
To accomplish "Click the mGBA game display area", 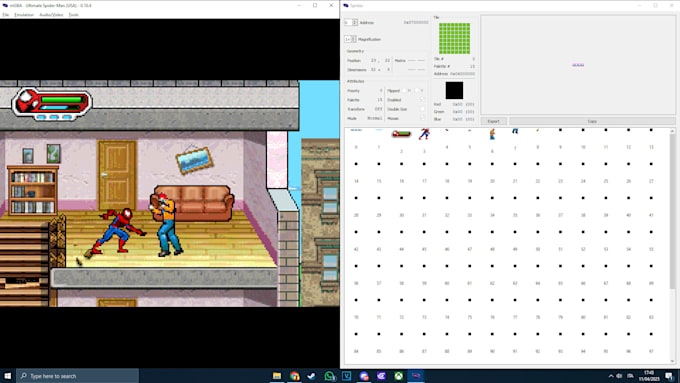I will [x=170, y=193].
